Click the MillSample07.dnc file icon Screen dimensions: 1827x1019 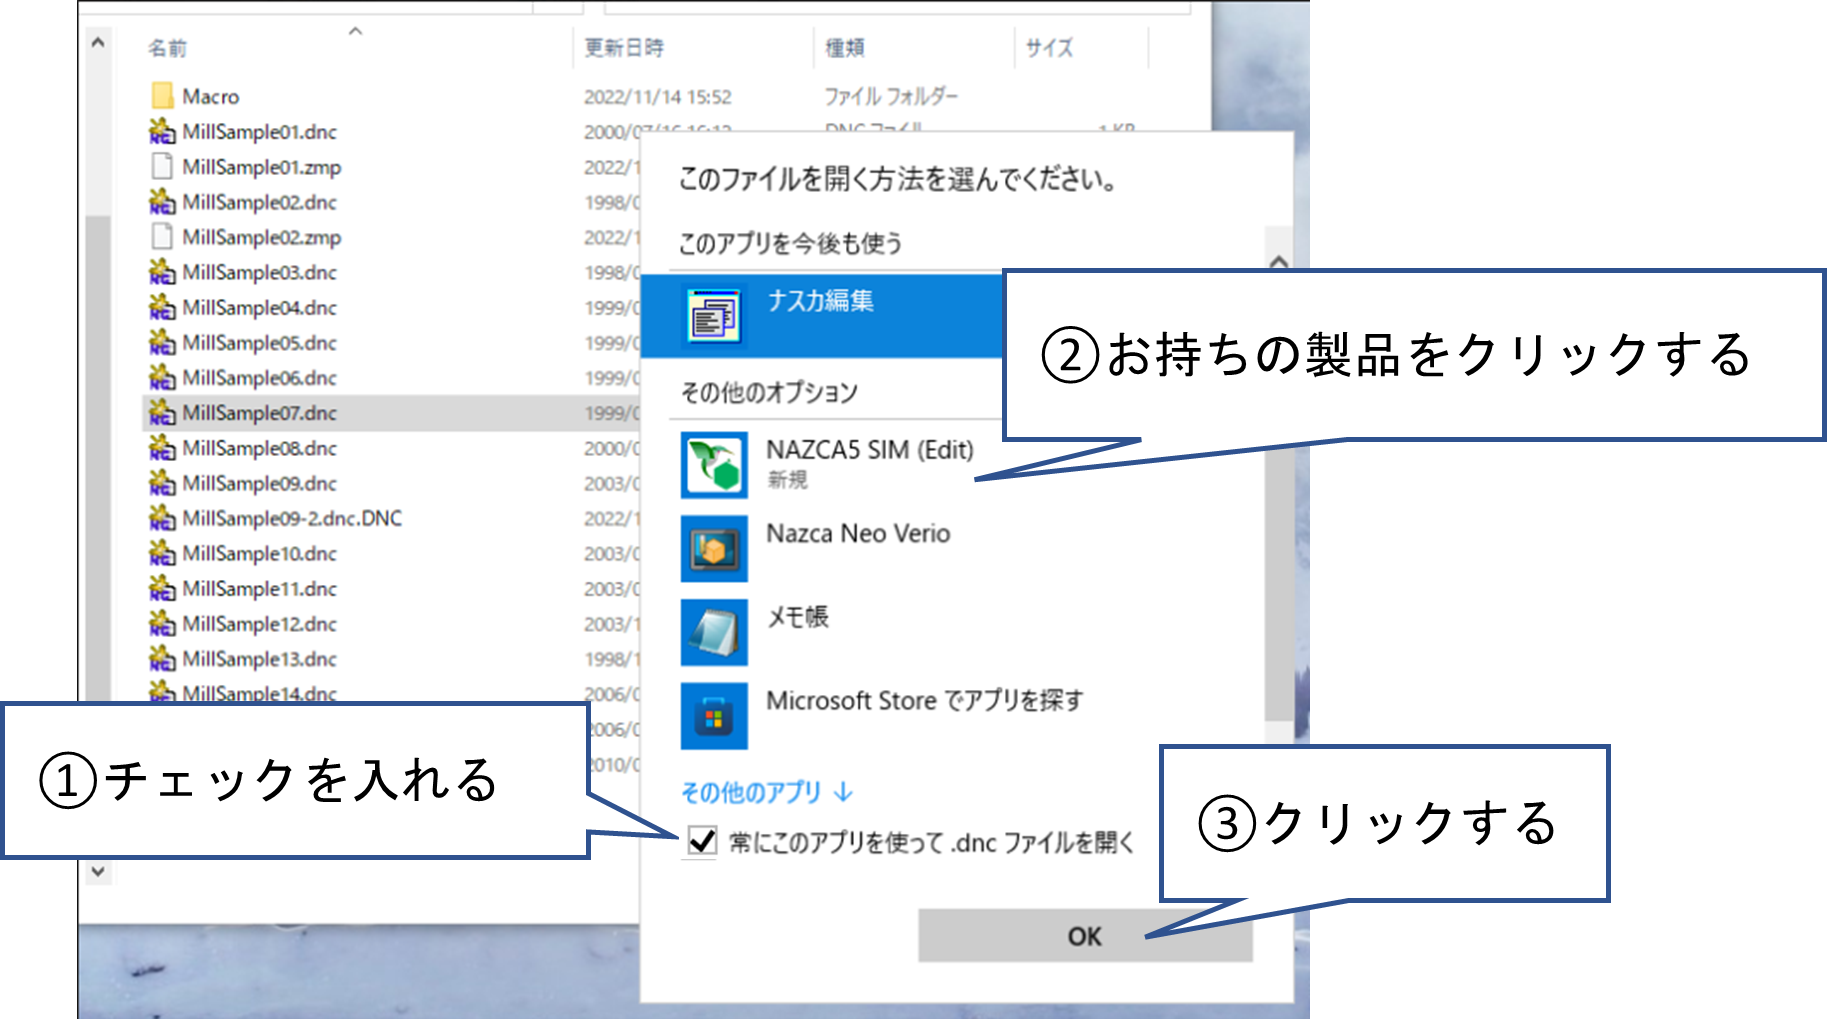162,412
